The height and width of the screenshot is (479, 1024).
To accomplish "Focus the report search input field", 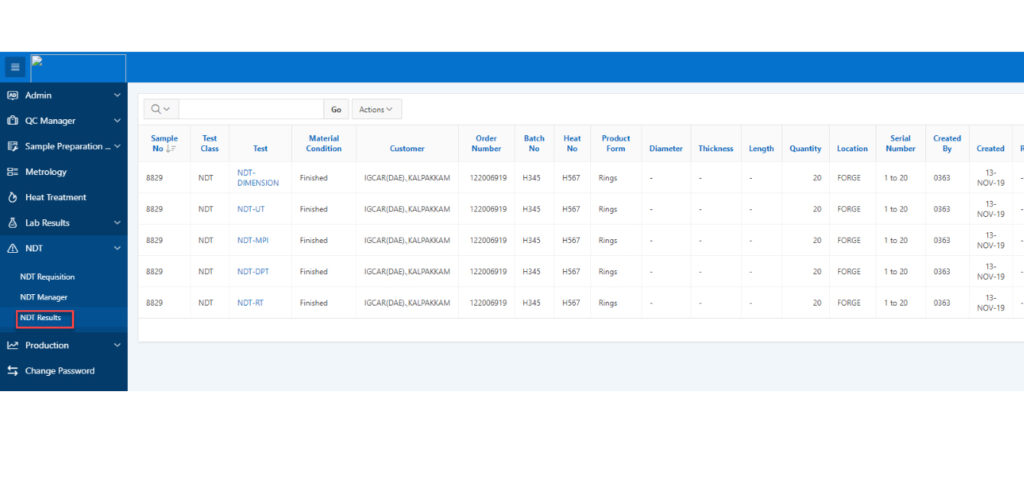I will point(251,109).
